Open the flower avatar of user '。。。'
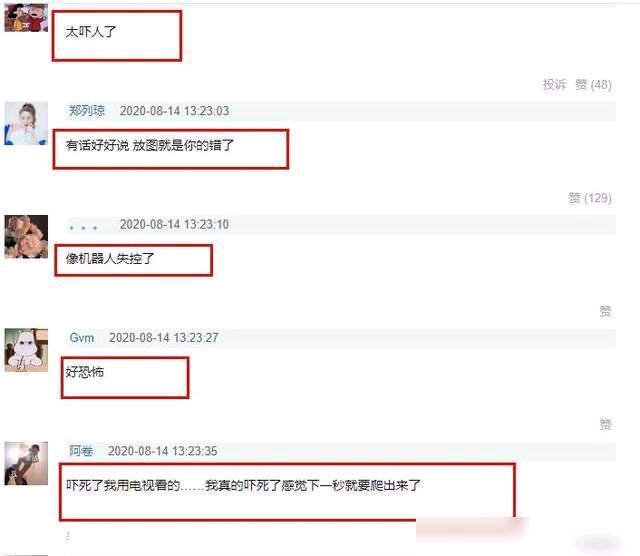The height and width of the screenshot is (556, 640). point(26,237)
